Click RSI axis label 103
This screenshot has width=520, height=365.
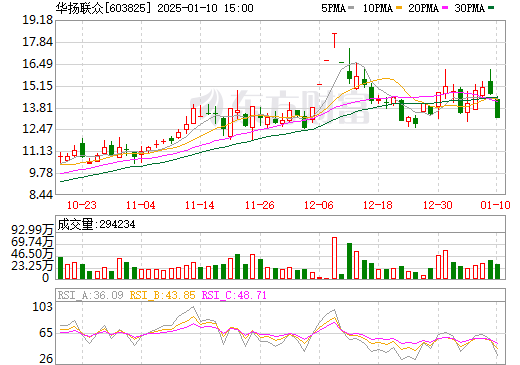43,307
